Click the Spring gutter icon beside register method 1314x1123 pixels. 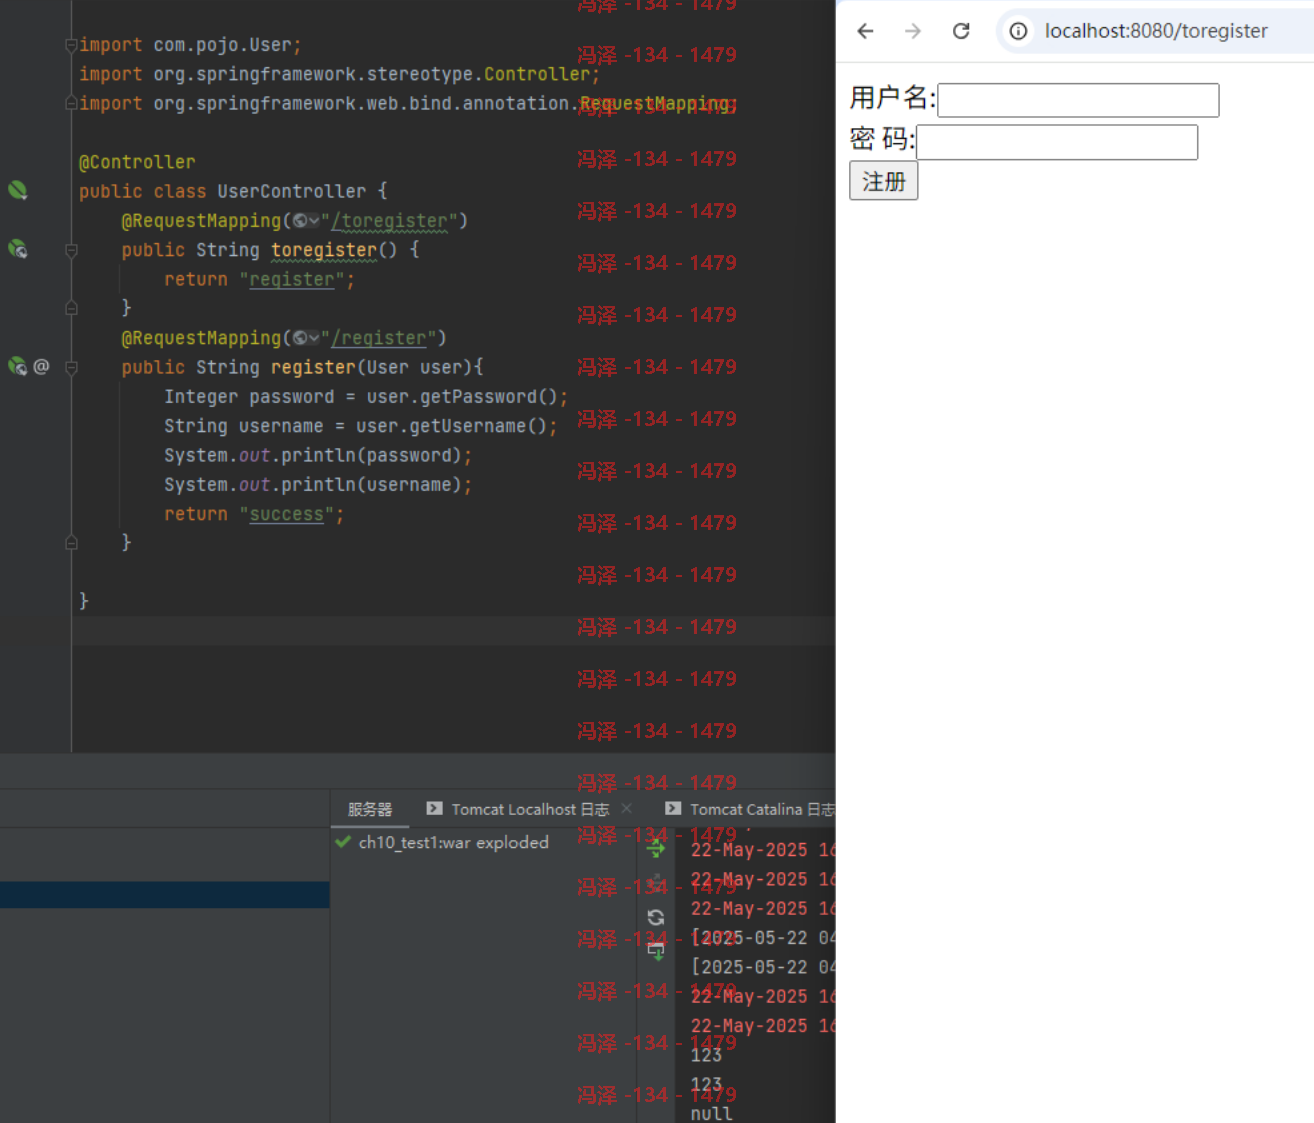tap(18, 366)
